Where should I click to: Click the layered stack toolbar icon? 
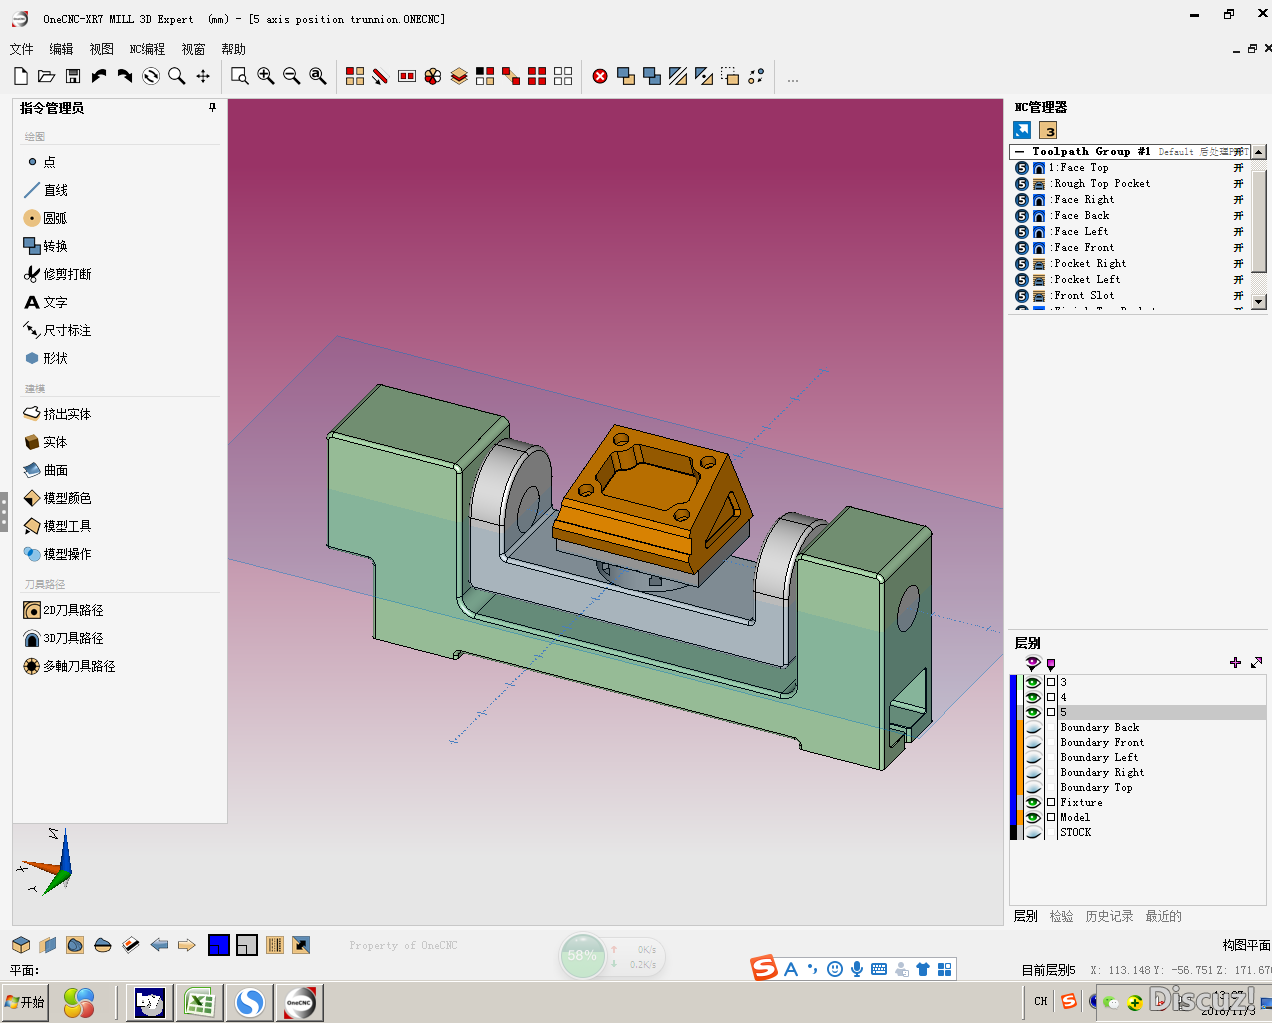[459, 76]
